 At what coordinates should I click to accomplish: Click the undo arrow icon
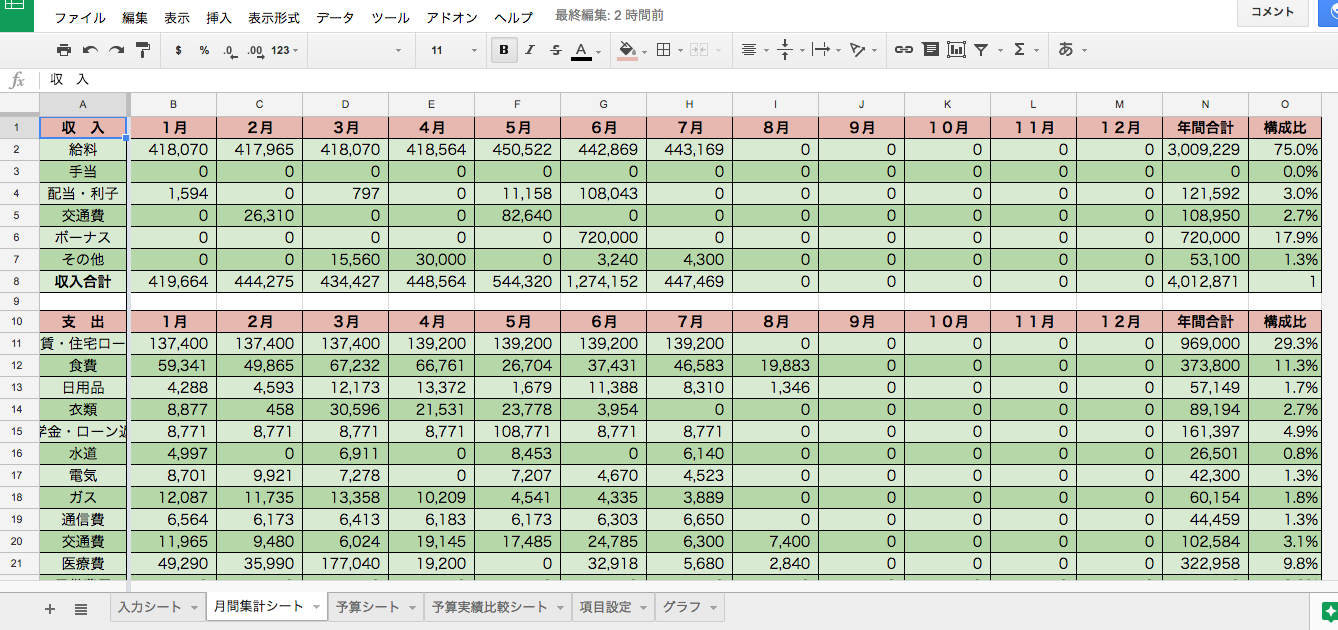[90, 50]
